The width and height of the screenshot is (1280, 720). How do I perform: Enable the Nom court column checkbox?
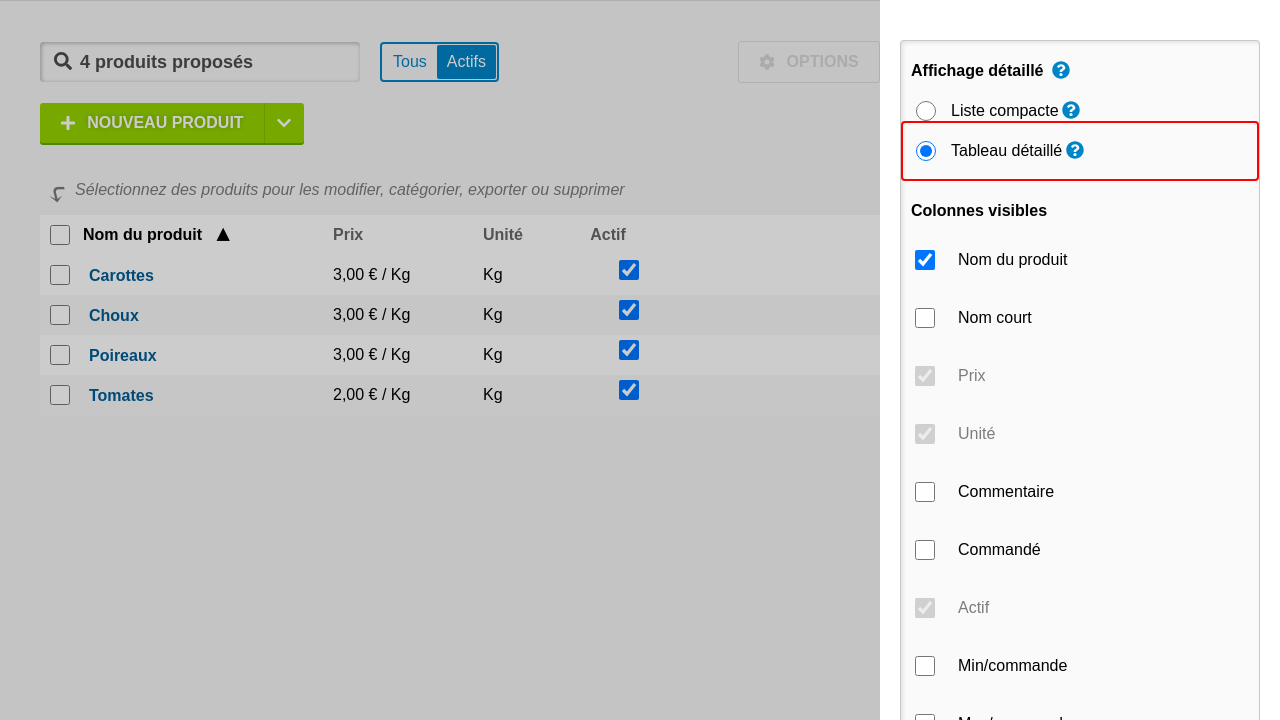pyautogui.click(x=925, y=318)
